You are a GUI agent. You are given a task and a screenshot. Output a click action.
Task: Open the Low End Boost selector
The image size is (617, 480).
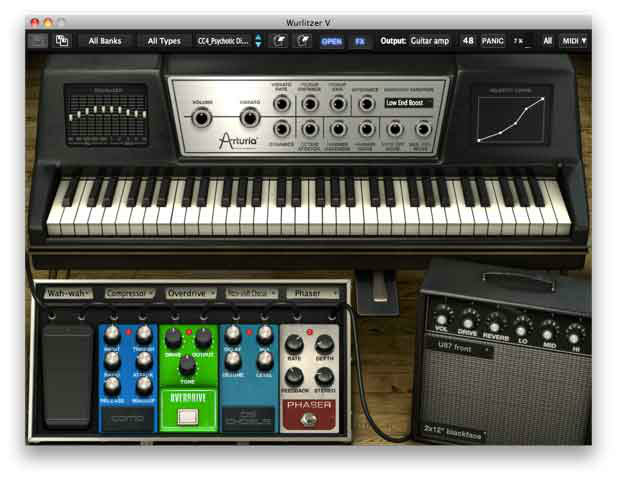409,103
